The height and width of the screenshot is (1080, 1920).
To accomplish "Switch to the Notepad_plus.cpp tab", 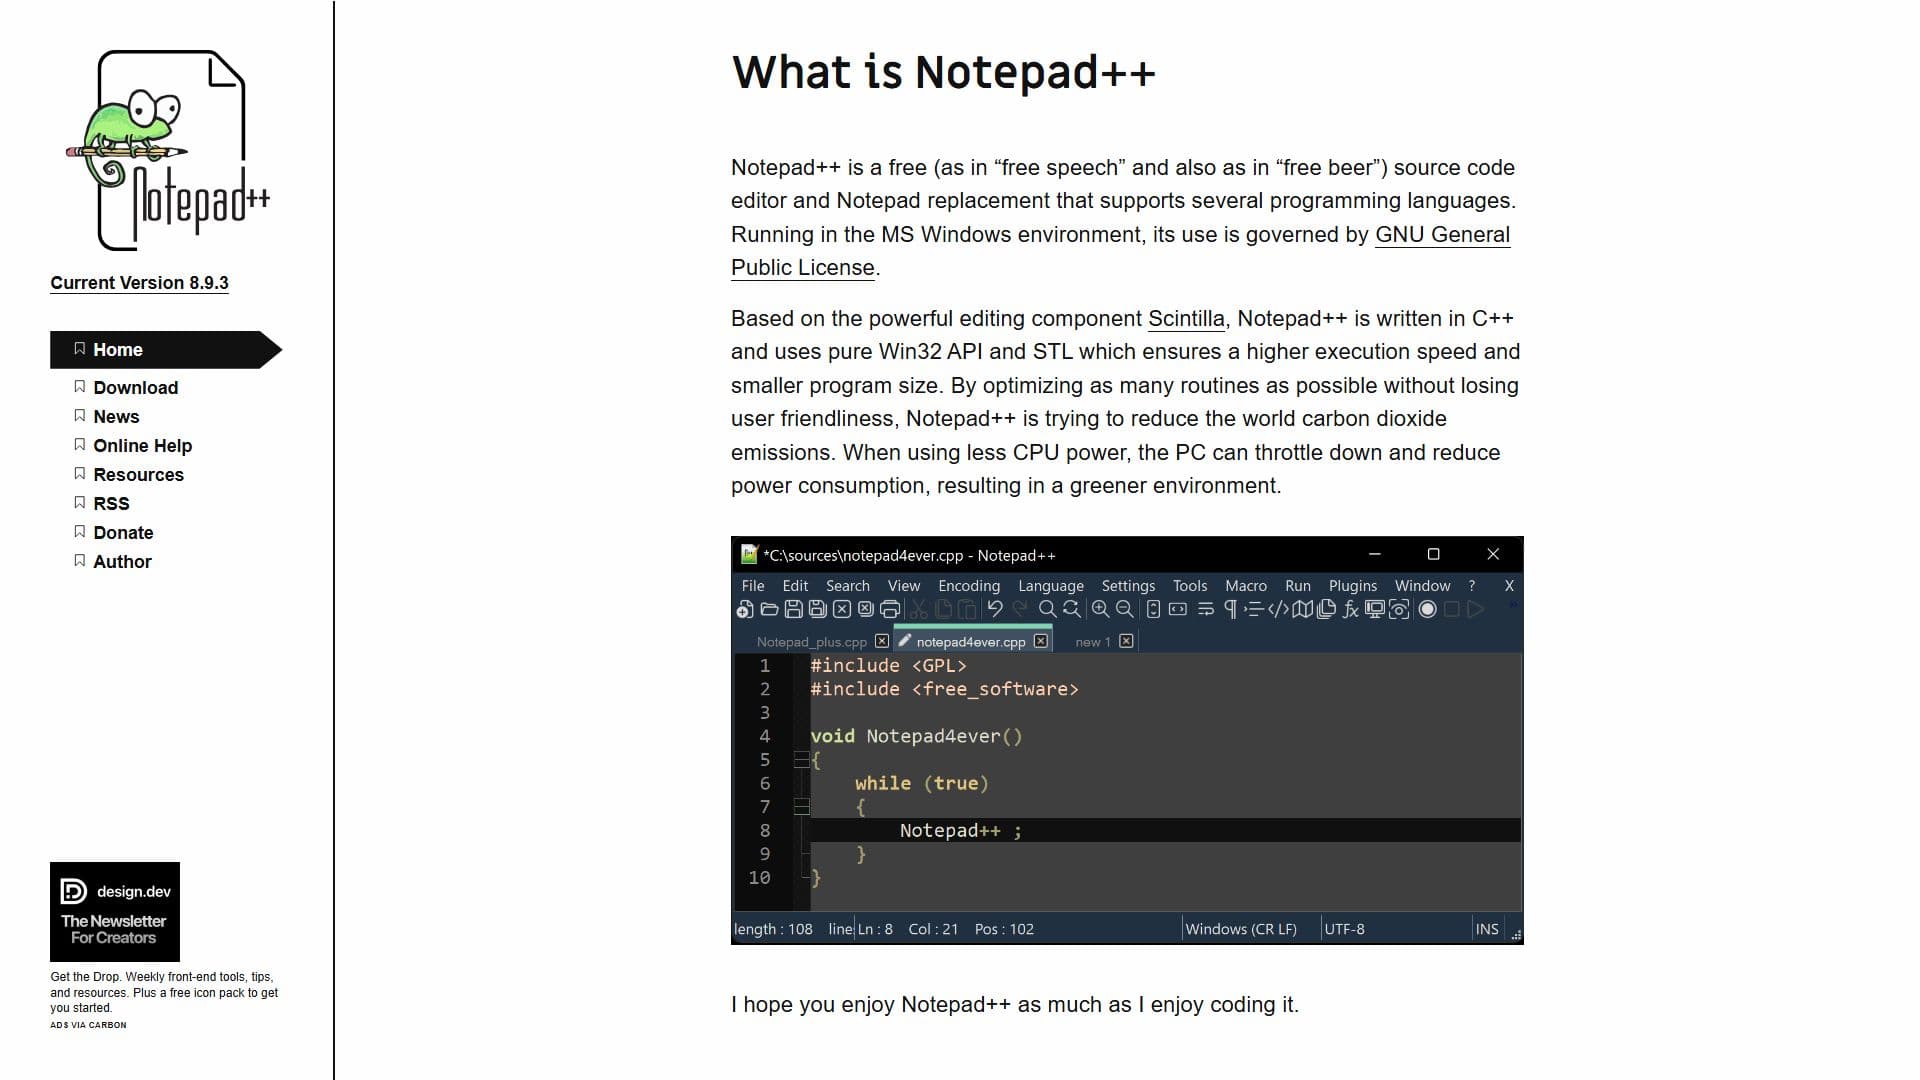I will coord(811,642).
